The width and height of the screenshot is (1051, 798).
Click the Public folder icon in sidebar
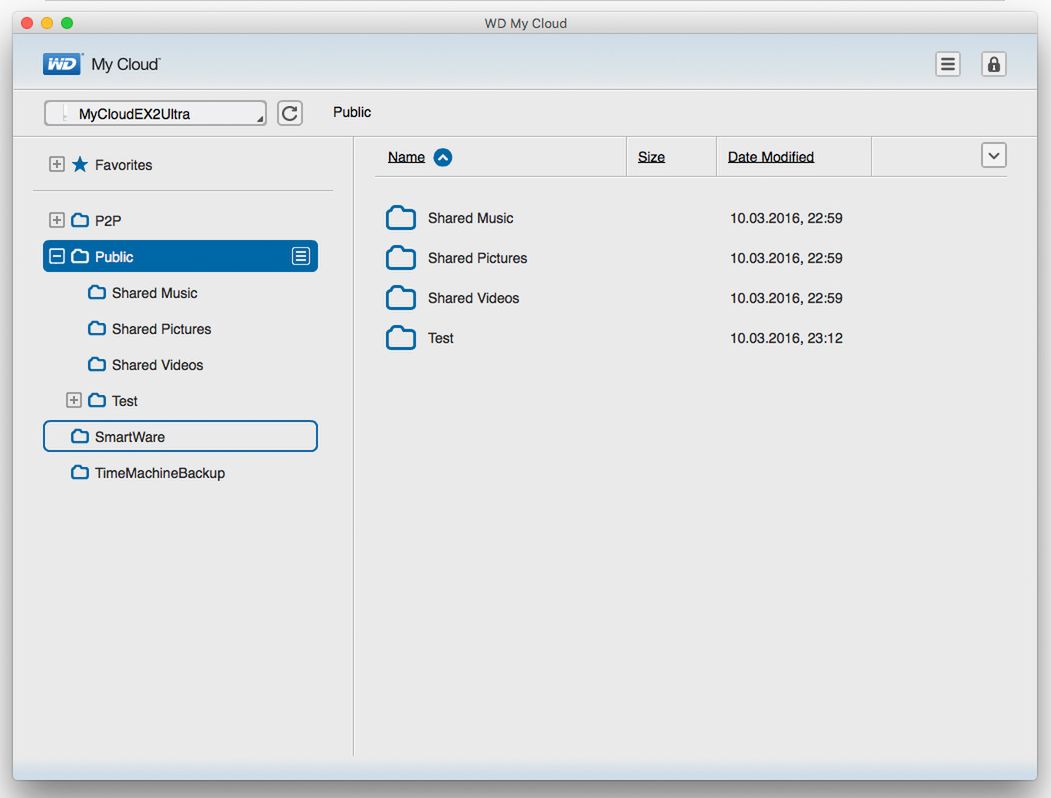click(80, 256)
